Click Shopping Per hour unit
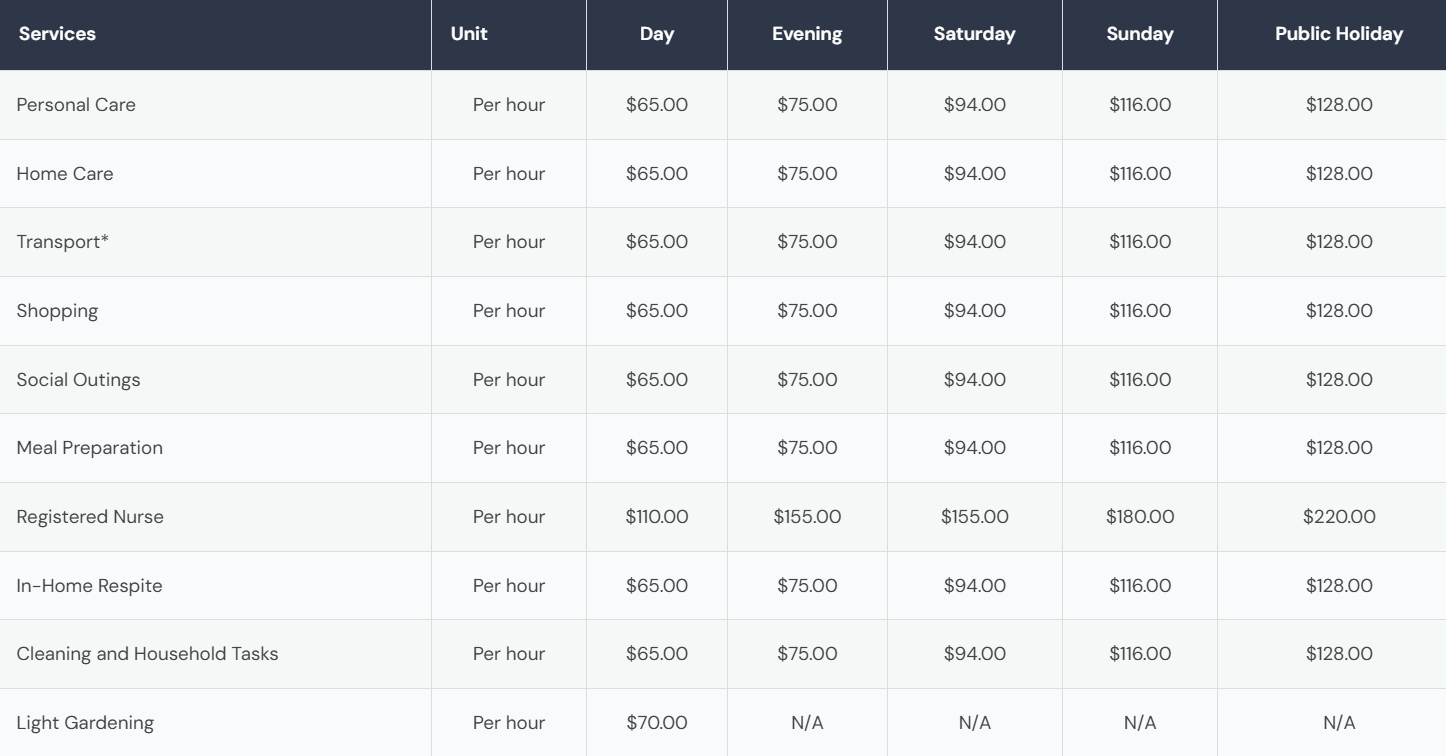Image resolution: width=1446 pixels, height=756 pixels. coord(509,311)
